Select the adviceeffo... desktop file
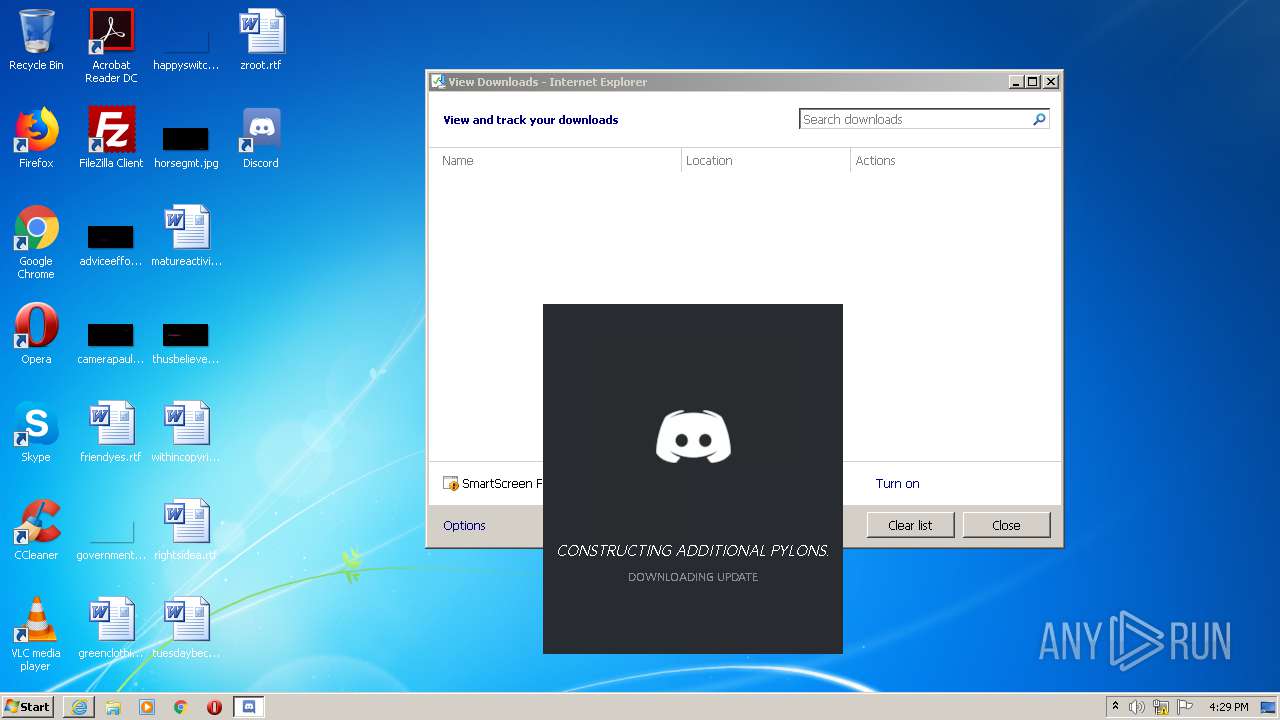The width and height of the screenshot is (1280, 720). pos(111,245)
